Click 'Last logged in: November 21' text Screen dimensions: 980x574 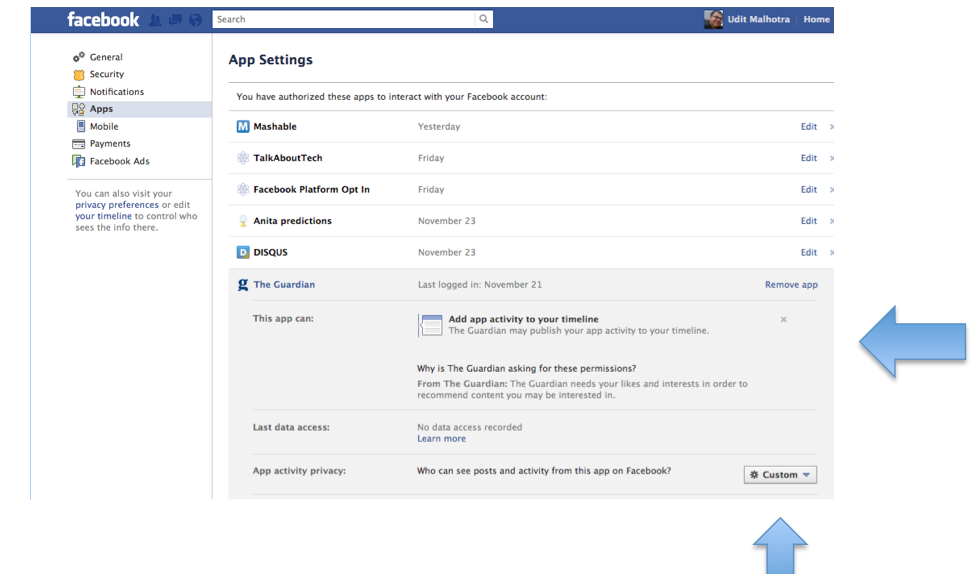pos(479,284)
